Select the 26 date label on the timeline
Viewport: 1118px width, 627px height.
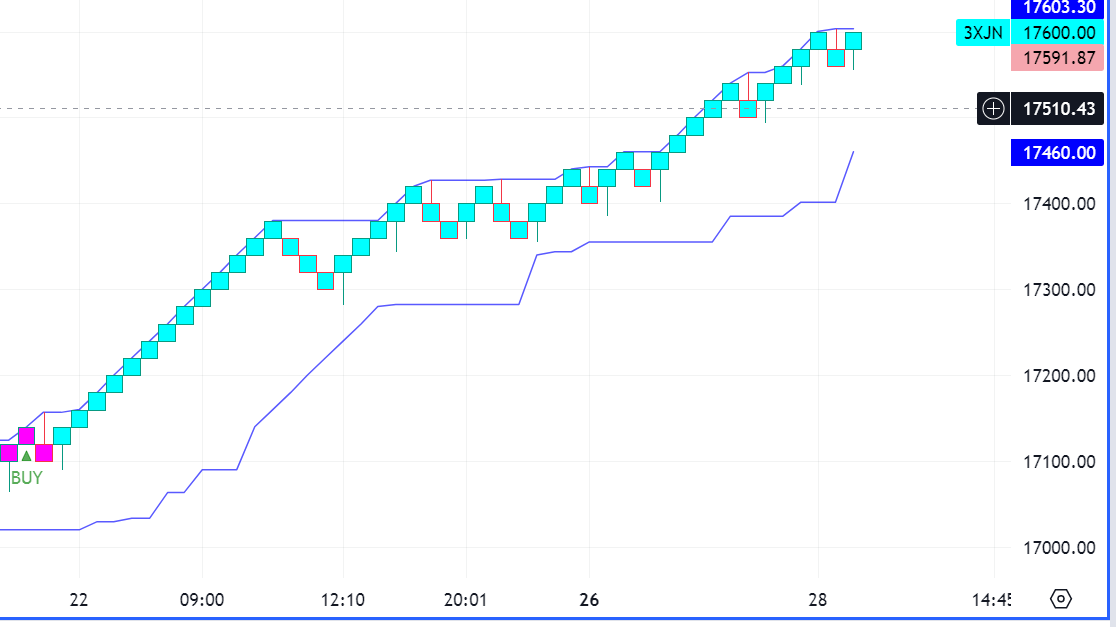(x=588, y=600)
